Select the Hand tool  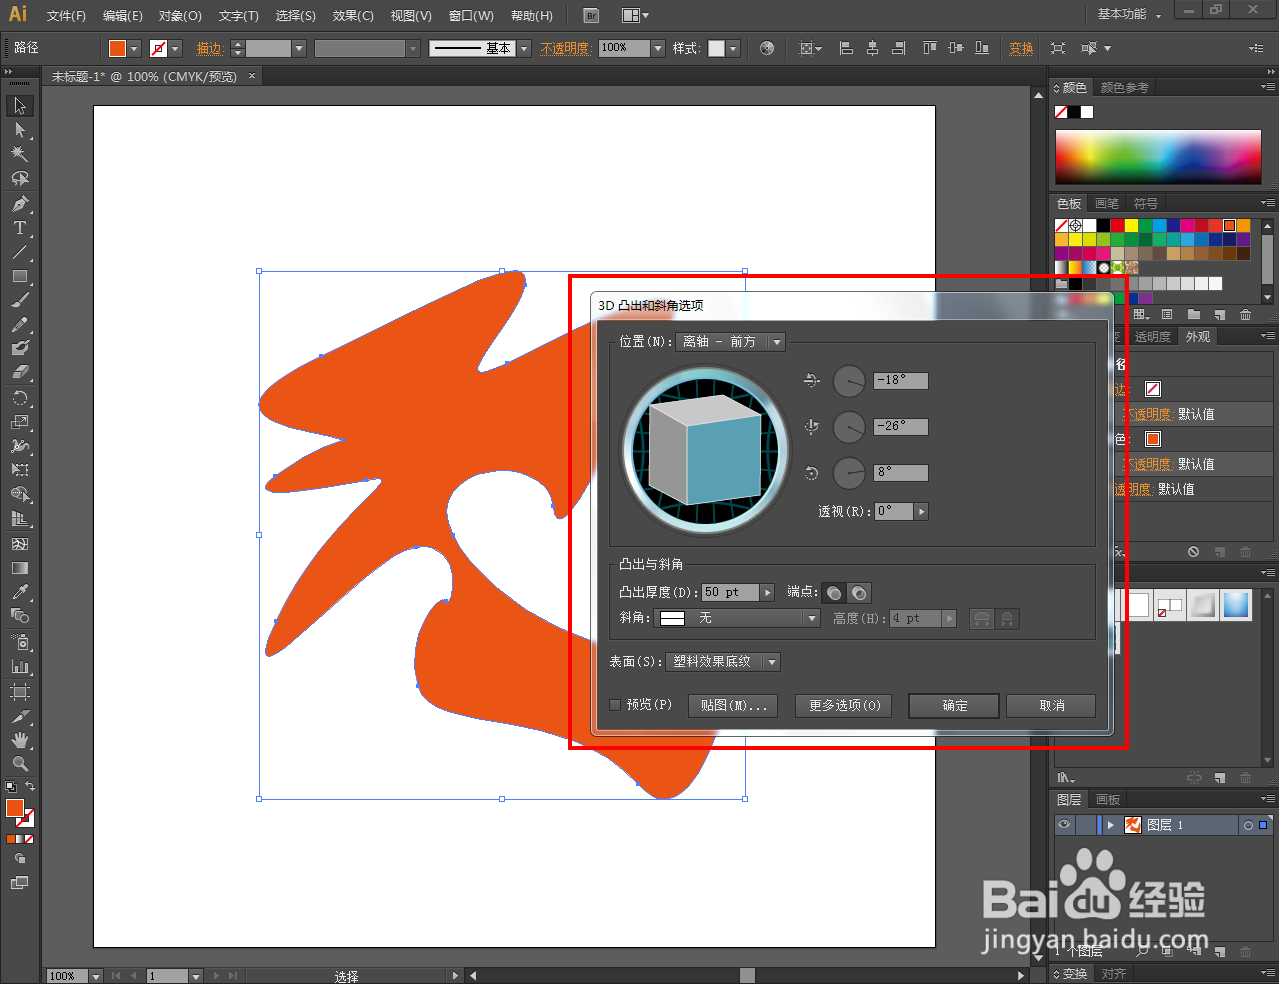[x=20, y=740]
